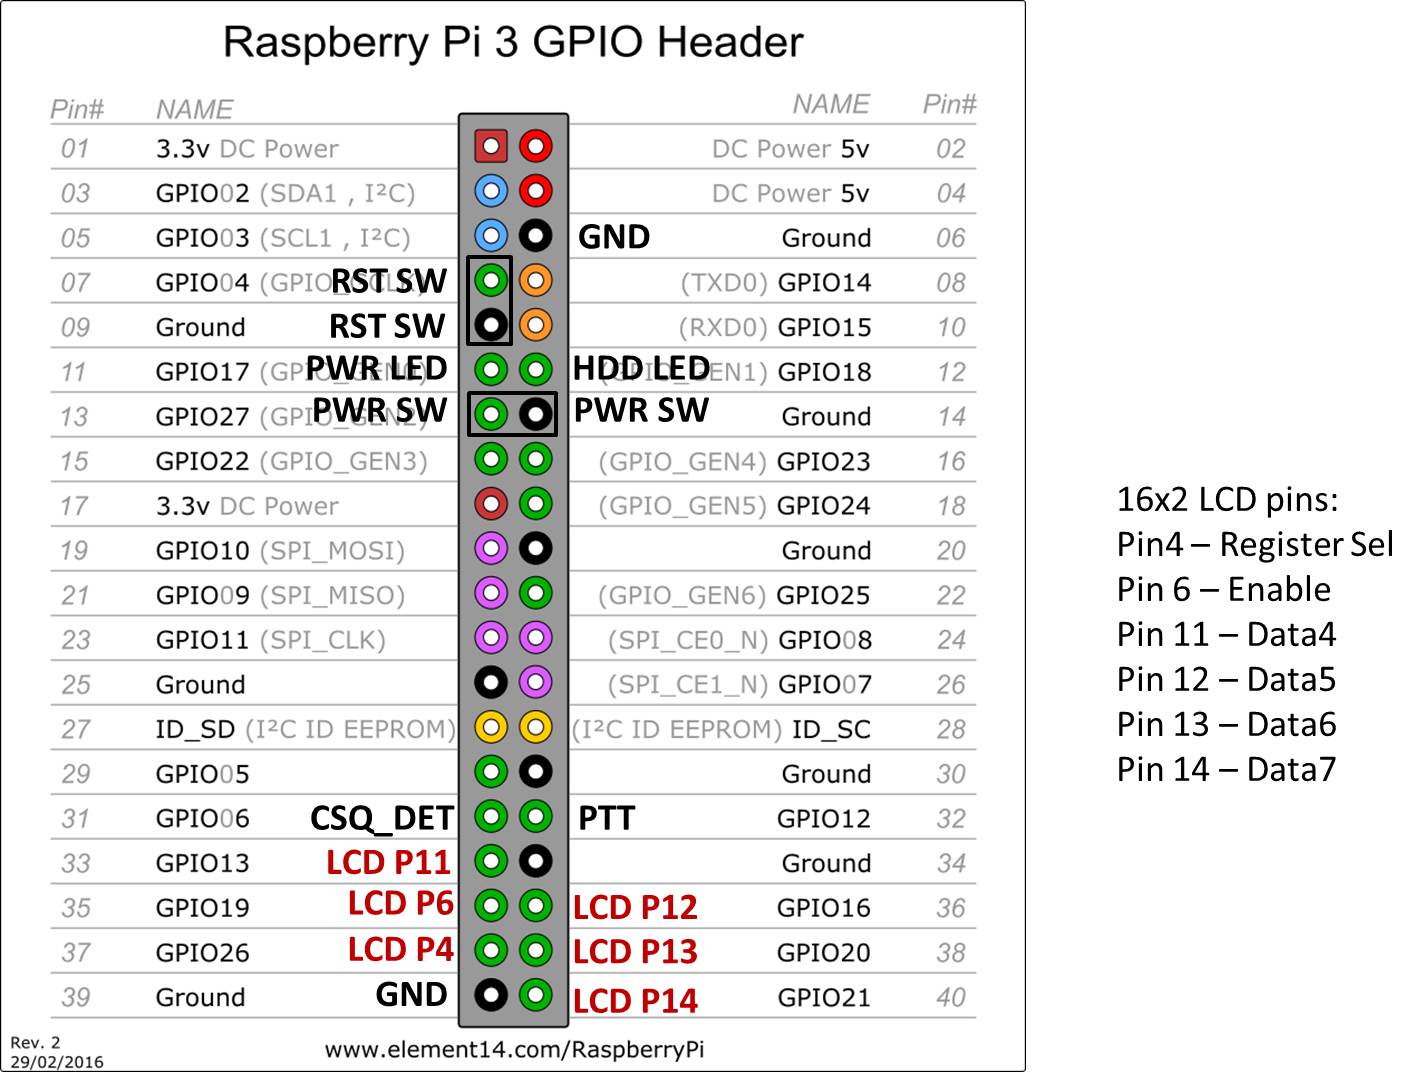1418x1072 pixels.
Task: Click the square 3.3v power pin 01
Action: coord(490,147)
